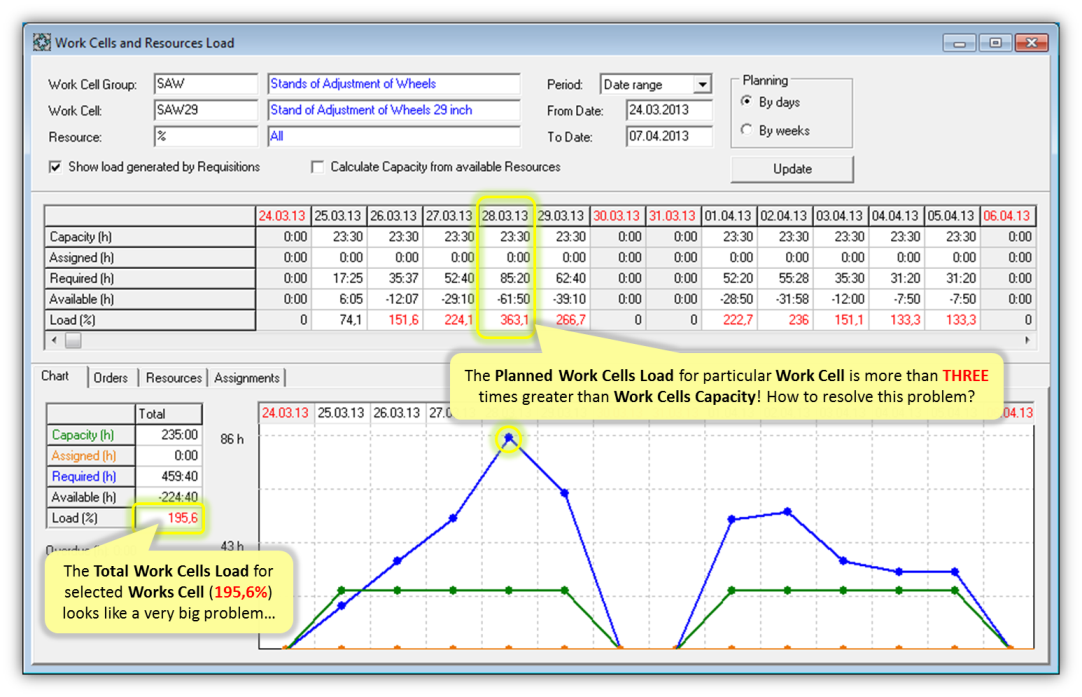The height and width of the screenshot is (697, 1082).
Task: Select the 05.04.13 column header in table
Action: 951,216
